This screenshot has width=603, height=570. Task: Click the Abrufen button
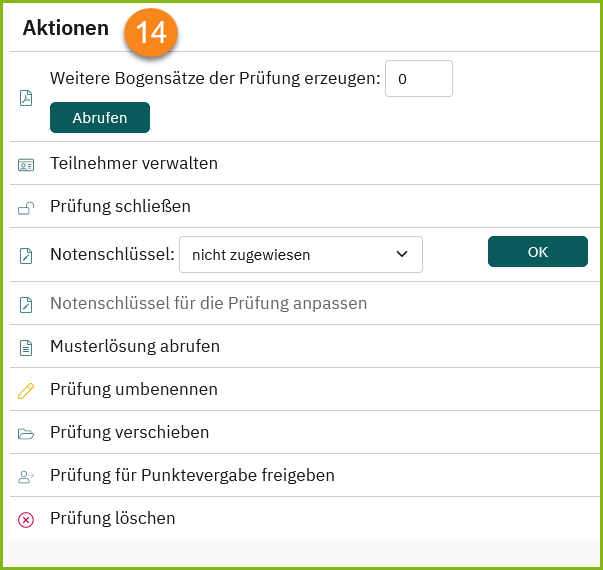[100, 118]
